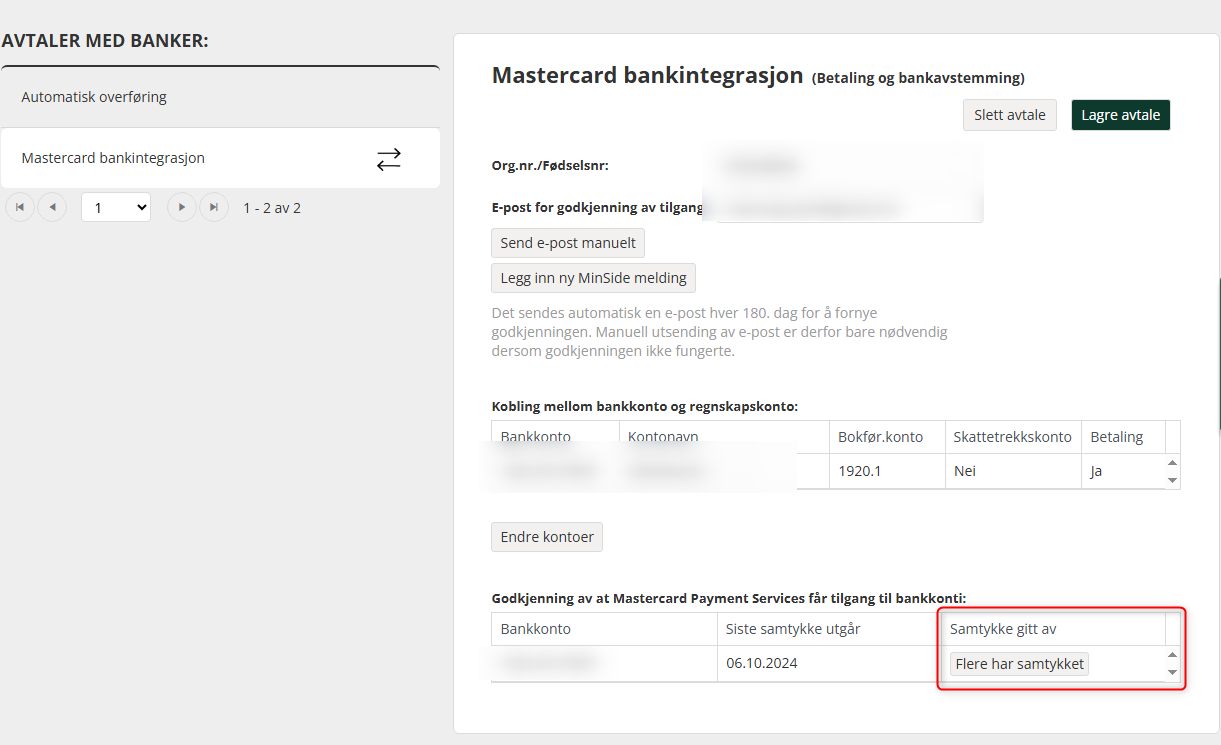Screen dimensions: 1221x745
Task: Click the transfer arrows icon beside Mastercard bankintegrasjon
Action: pos(388,159)
